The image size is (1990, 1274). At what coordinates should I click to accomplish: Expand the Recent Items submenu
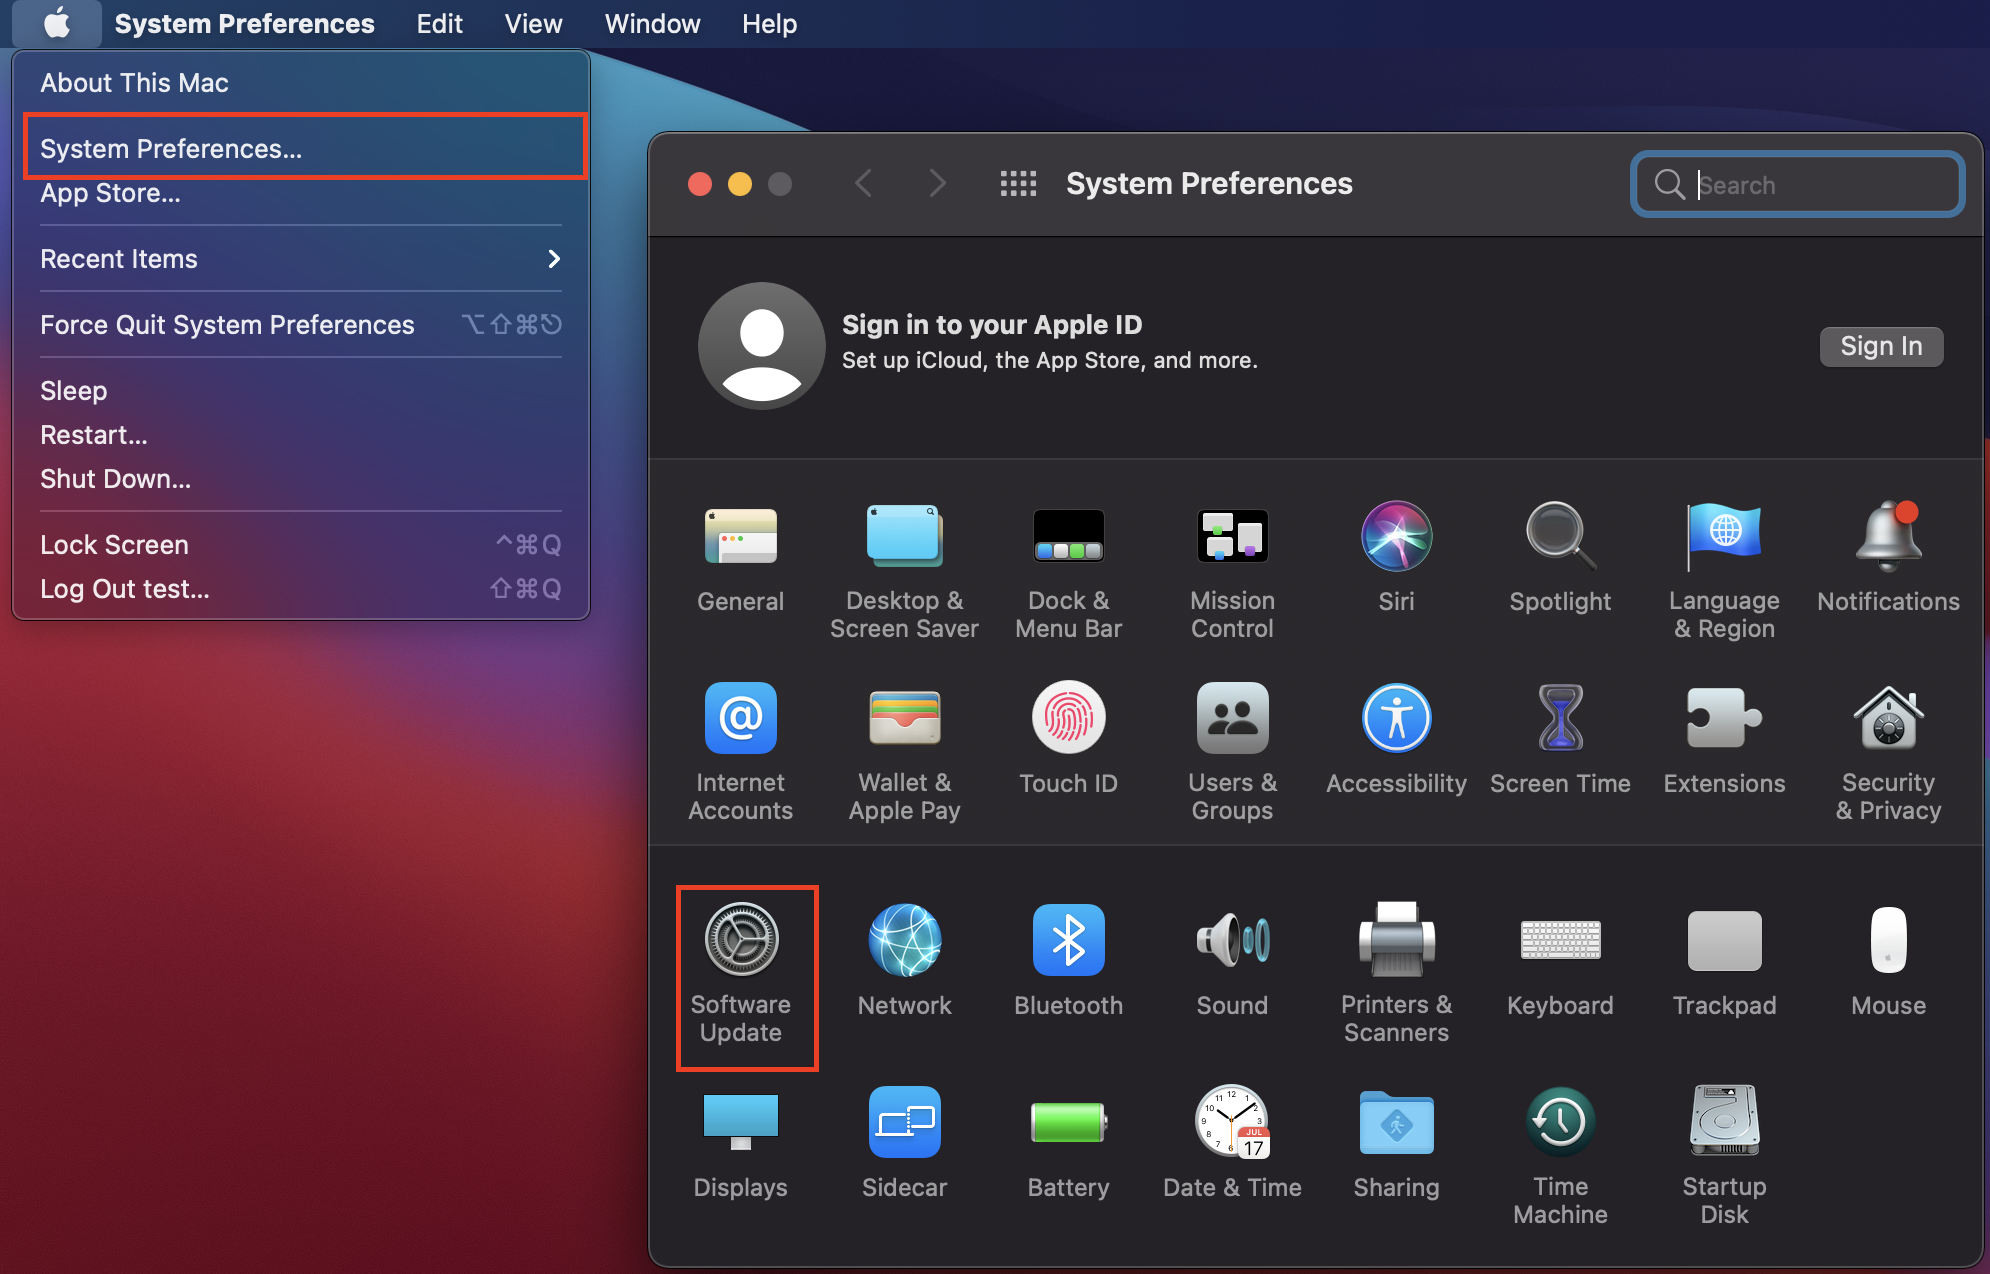(118, 258)
